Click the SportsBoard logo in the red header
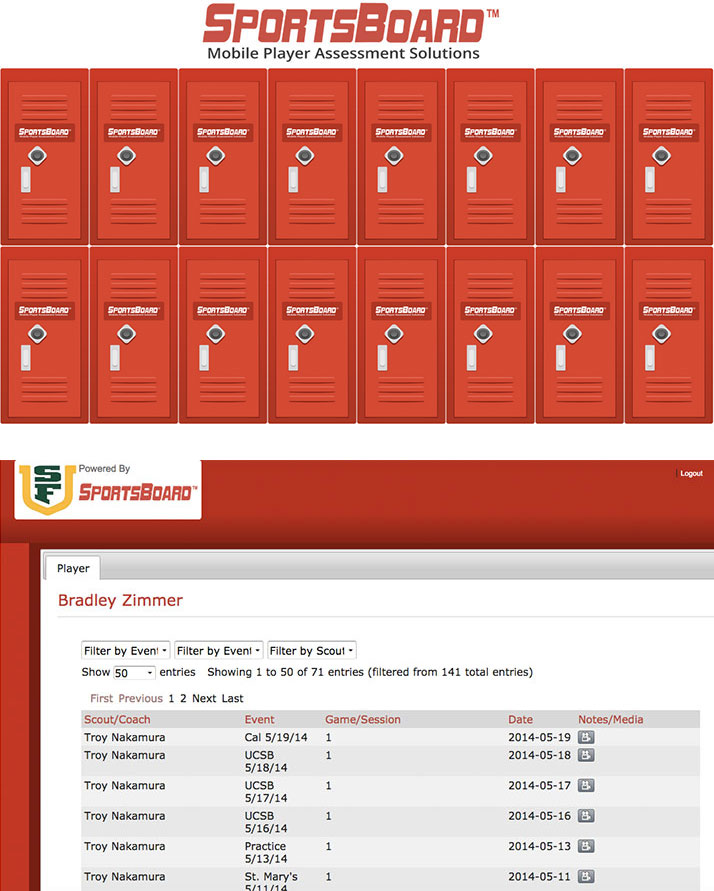This screenshot has width=714, height=891. [x=137, y=492]
